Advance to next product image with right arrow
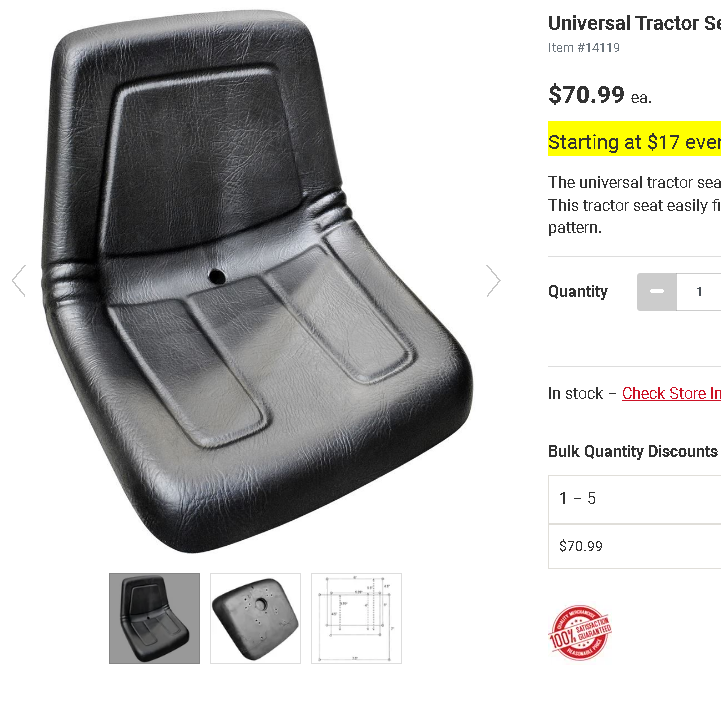This screenshot has height=703, width=721. coord(493,280)
